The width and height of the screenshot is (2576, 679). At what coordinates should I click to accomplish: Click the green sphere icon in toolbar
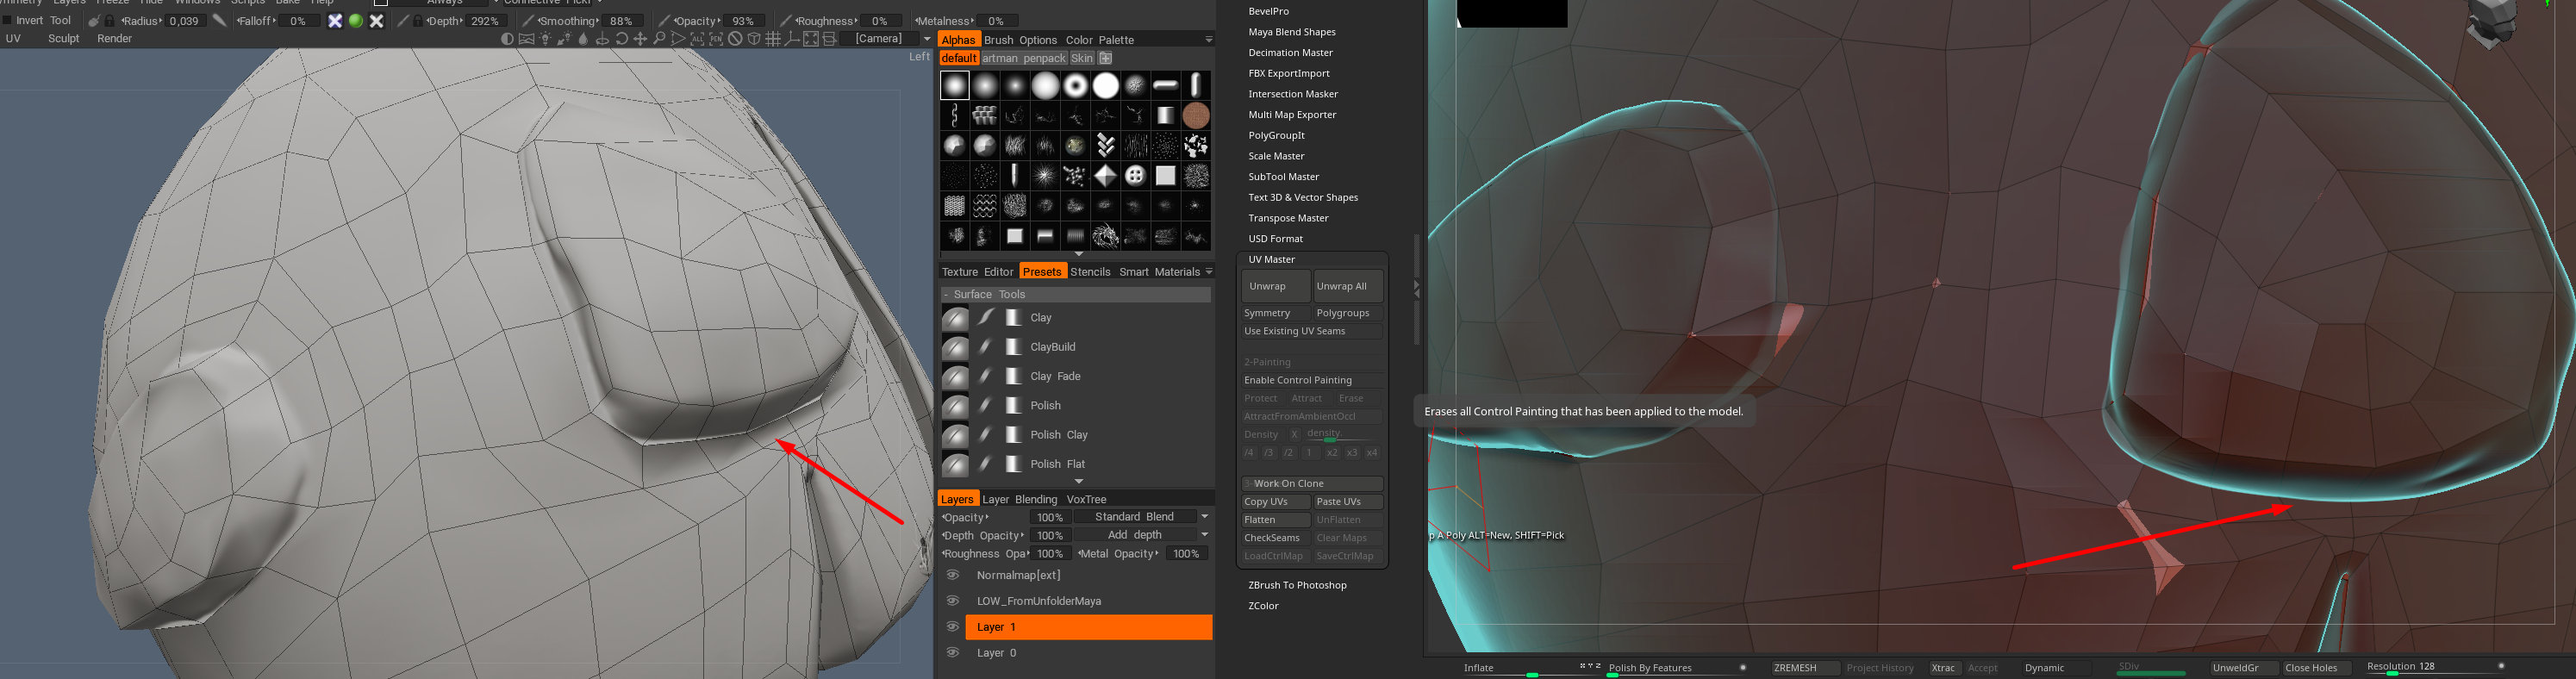pos(355,21)
